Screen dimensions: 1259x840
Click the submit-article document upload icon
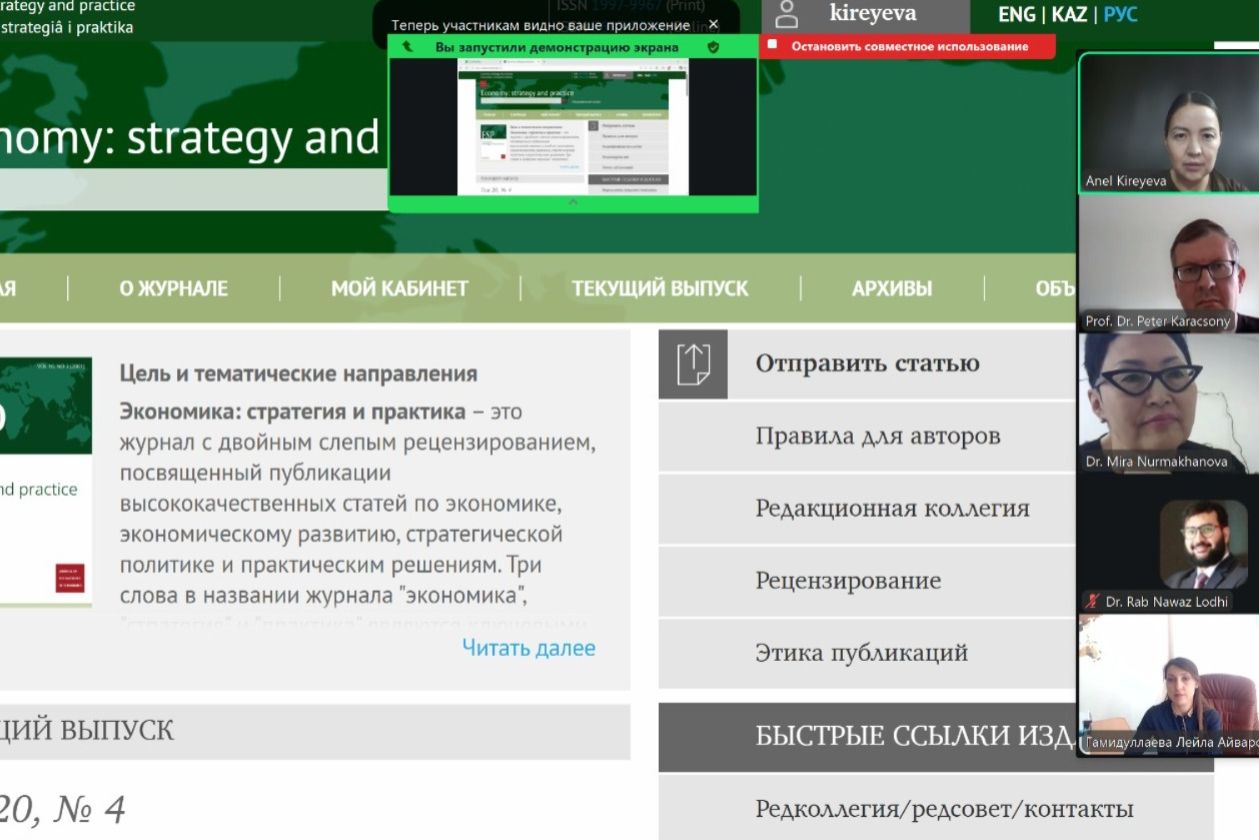pos(693,364)
